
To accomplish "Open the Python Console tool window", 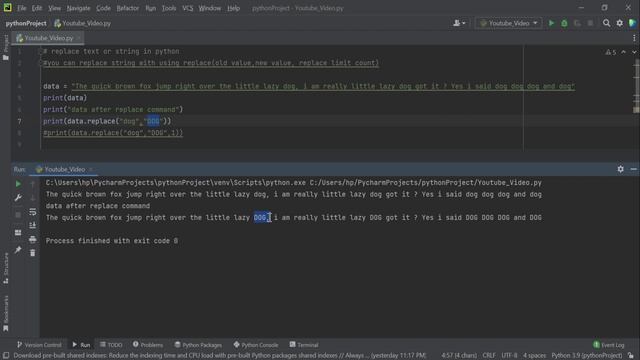I will pos(256,345).
